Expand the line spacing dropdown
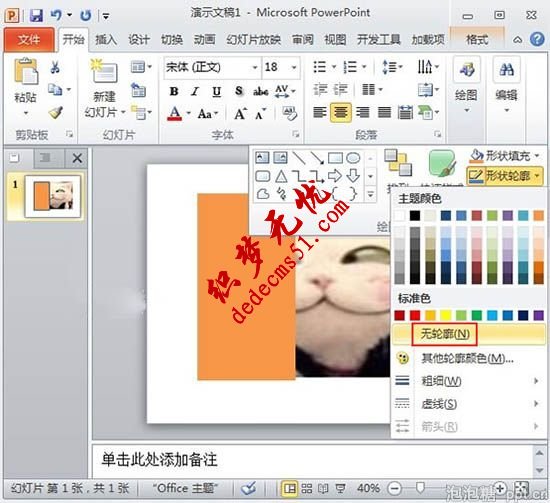This screenshot has width=550, height=503. (x=401, y=67)
